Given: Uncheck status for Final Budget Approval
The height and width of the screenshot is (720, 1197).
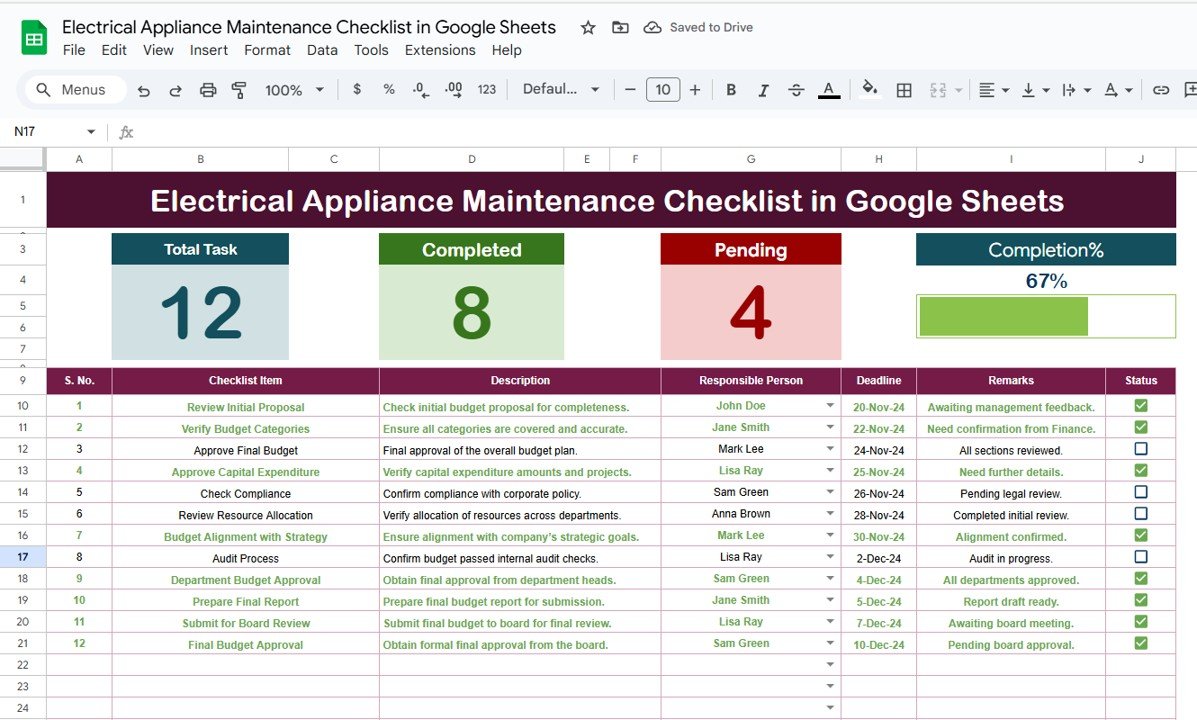Looking at the screenshot, I should [1141, 643].
